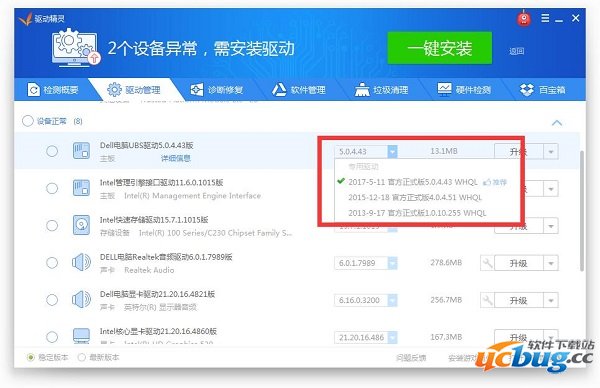Viewport: 600px width, 388px height.
Task: Click the speaker icon for Realtek音频驱动
Action: (x=81, y=262)
